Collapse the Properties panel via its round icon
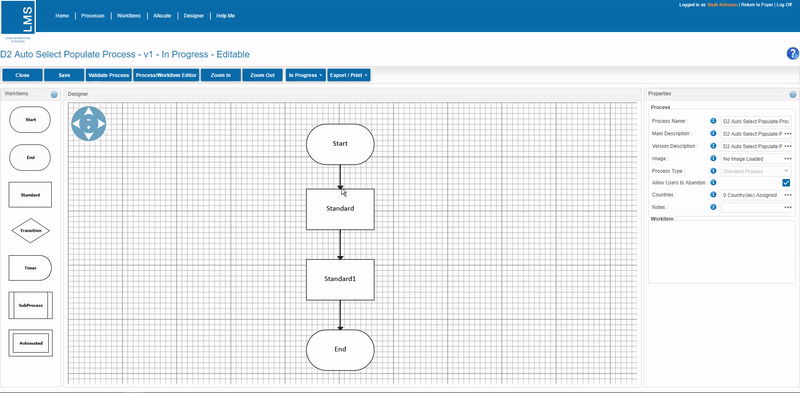This screenshot has height=393, width=800. click(x=792, y=94)
